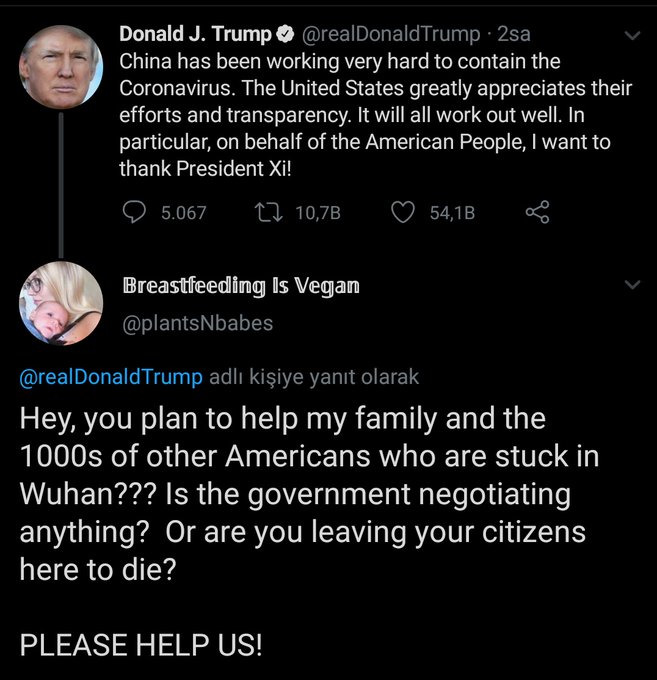This screenshot has height=680, width=657.
Task: Expand the chevron menu on Trump's tweet
Action: 631,35
